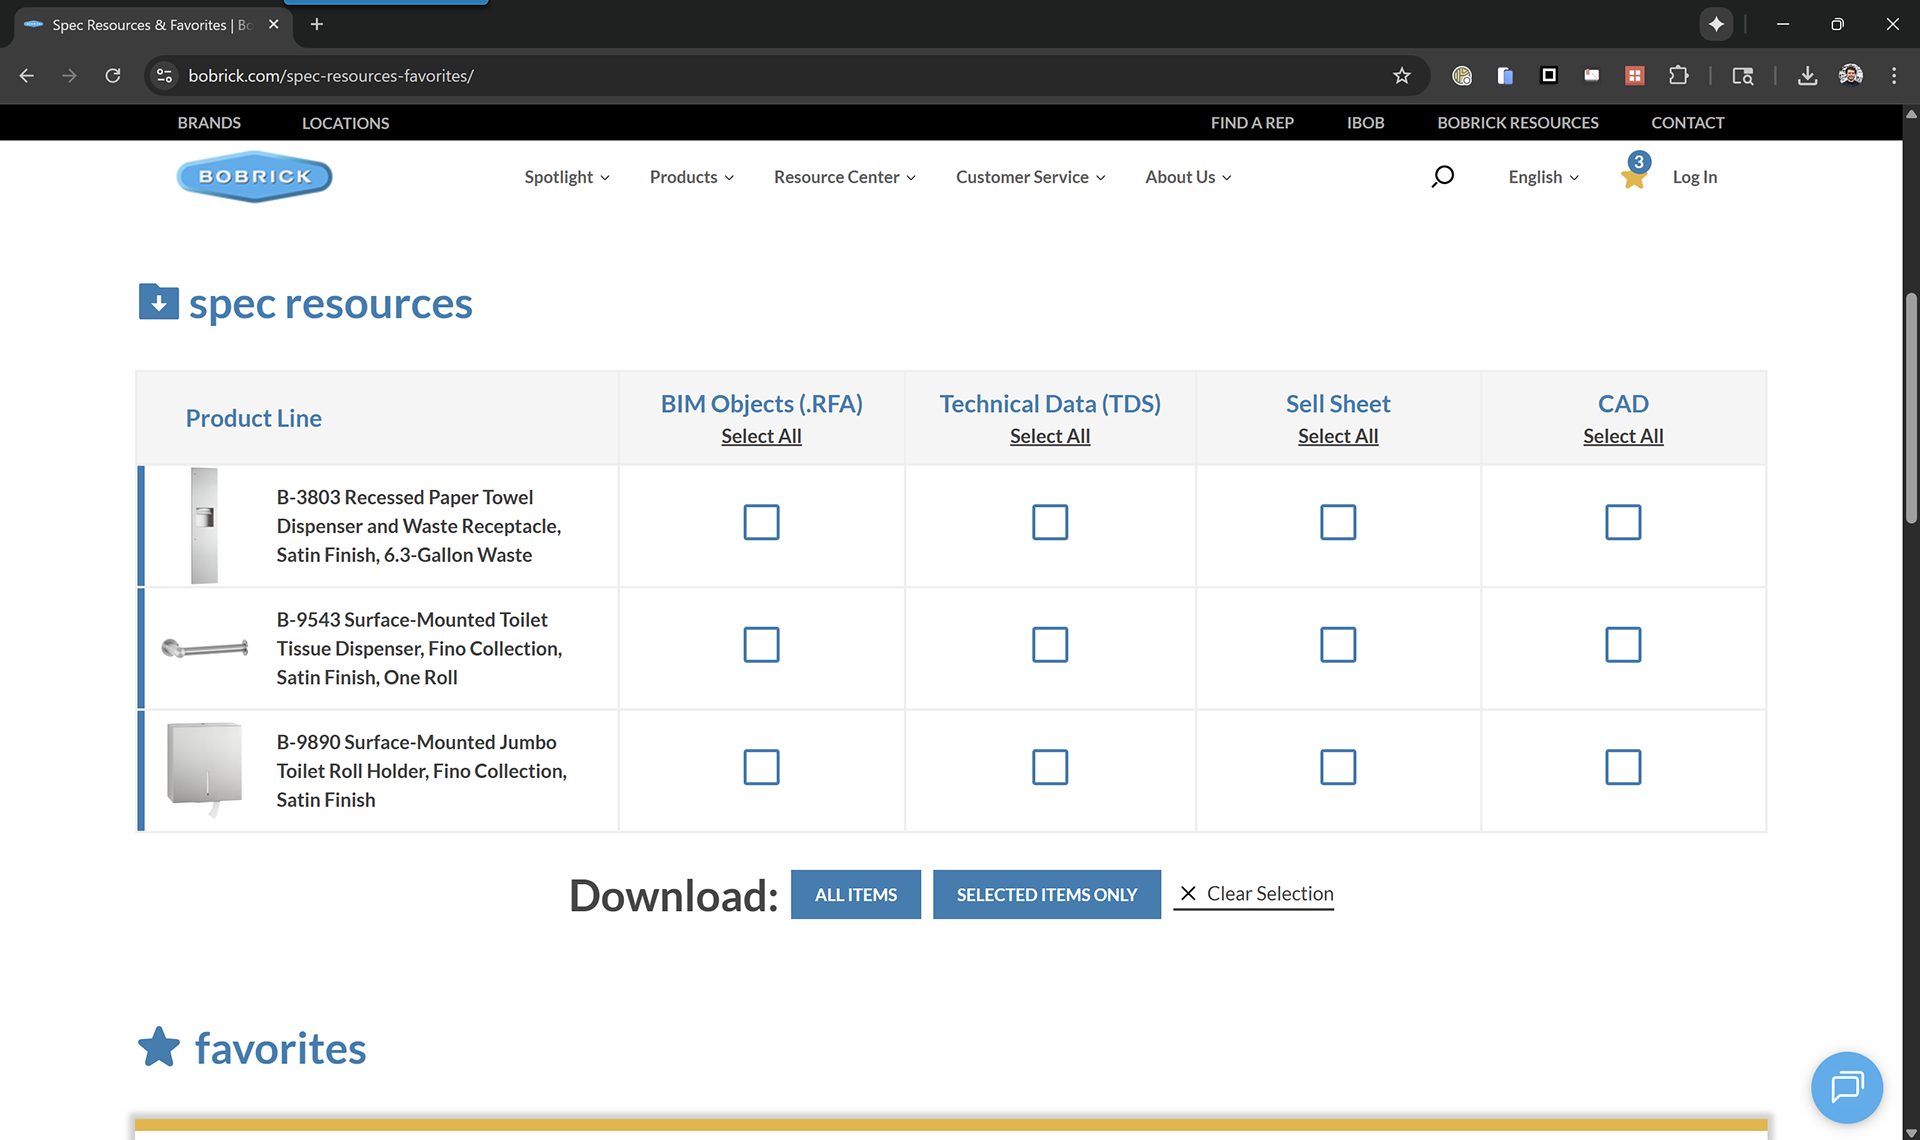Click SELECTED ITEMS ONLY download button

[1046, 894]
